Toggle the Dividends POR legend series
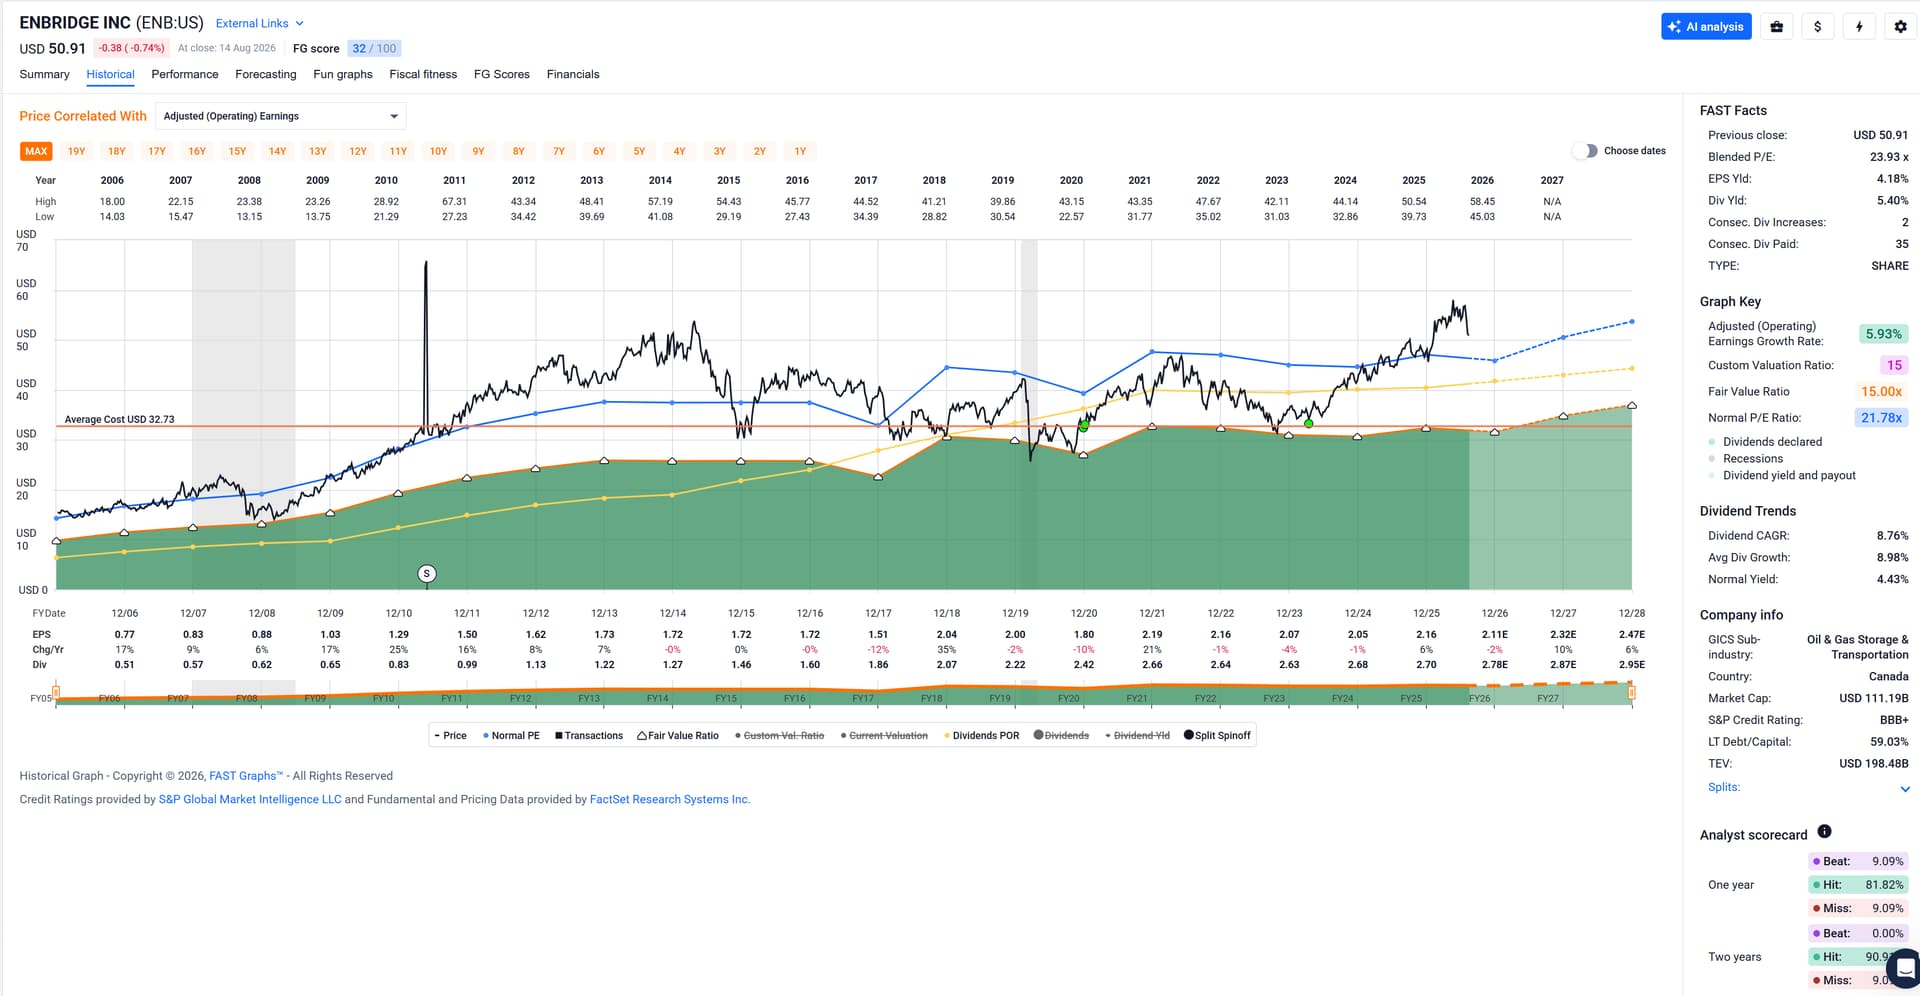The height and width of the screenshot is (996, 1920). [x=981, y=736]
